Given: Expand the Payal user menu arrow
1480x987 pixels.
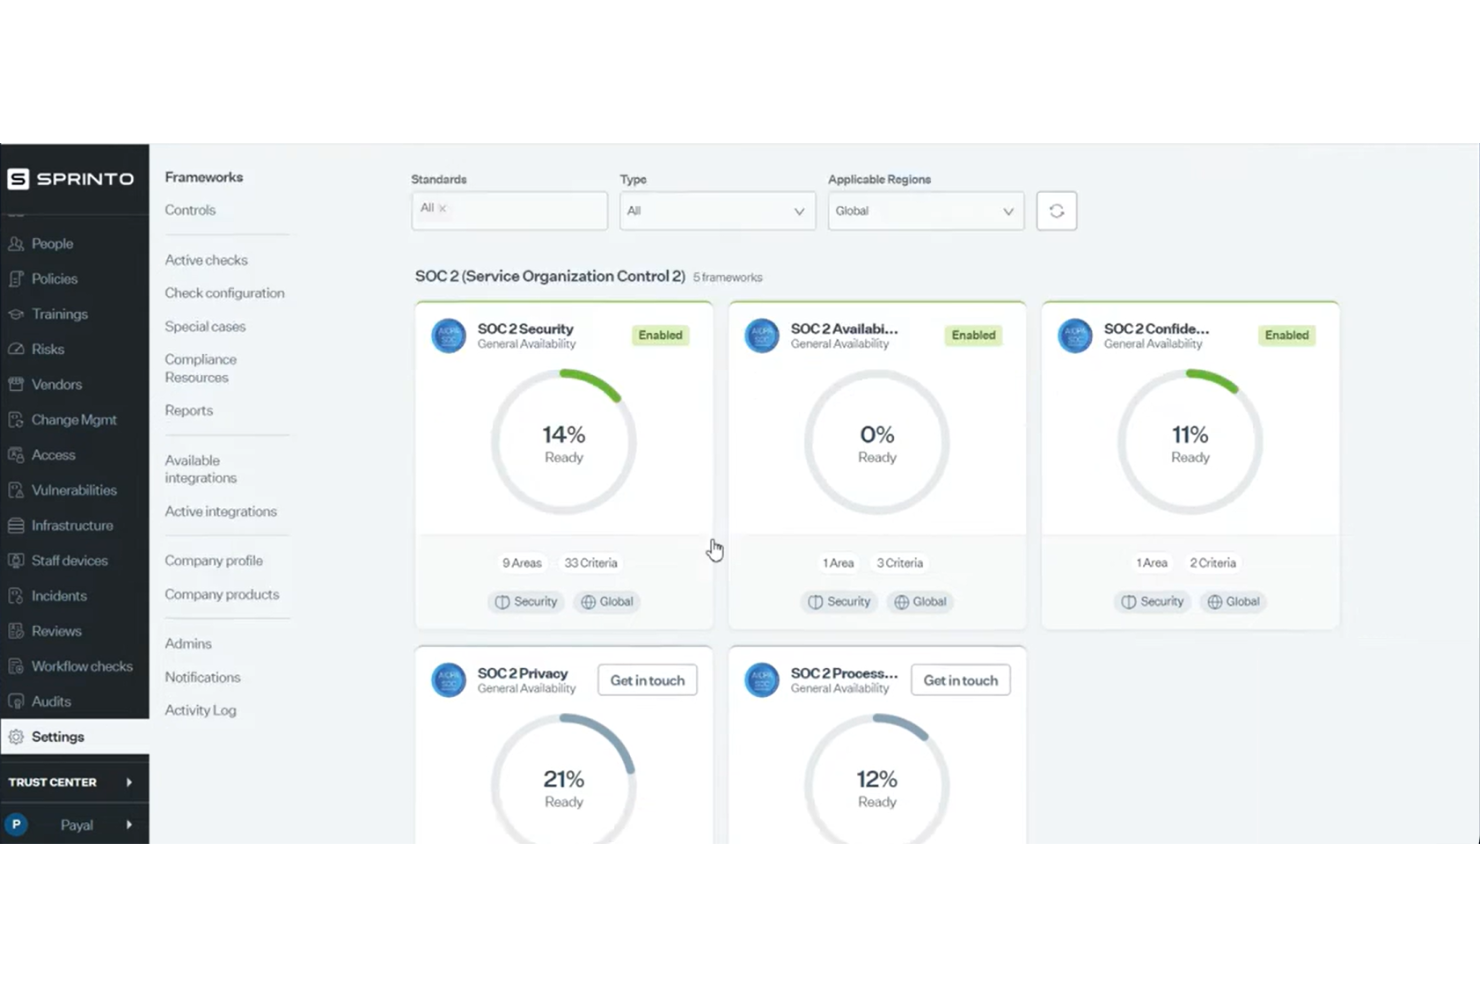Looking at the screenshot, I should pos(129,825).
